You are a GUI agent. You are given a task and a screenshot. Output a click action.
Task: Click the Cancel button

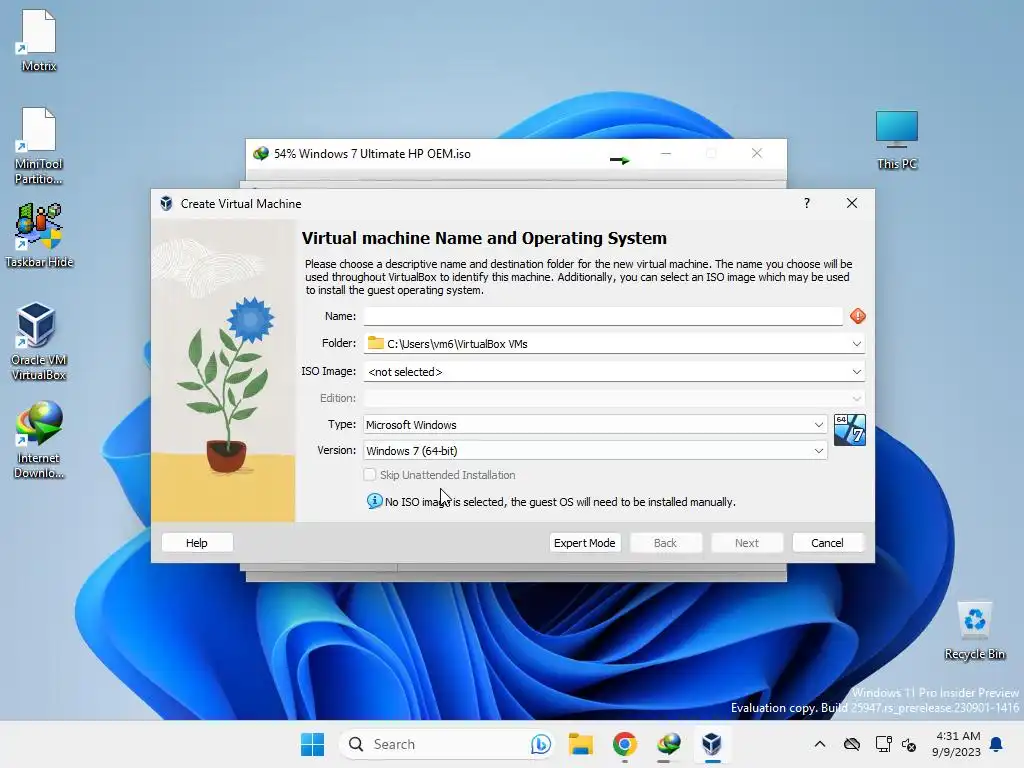pos(827,543)
